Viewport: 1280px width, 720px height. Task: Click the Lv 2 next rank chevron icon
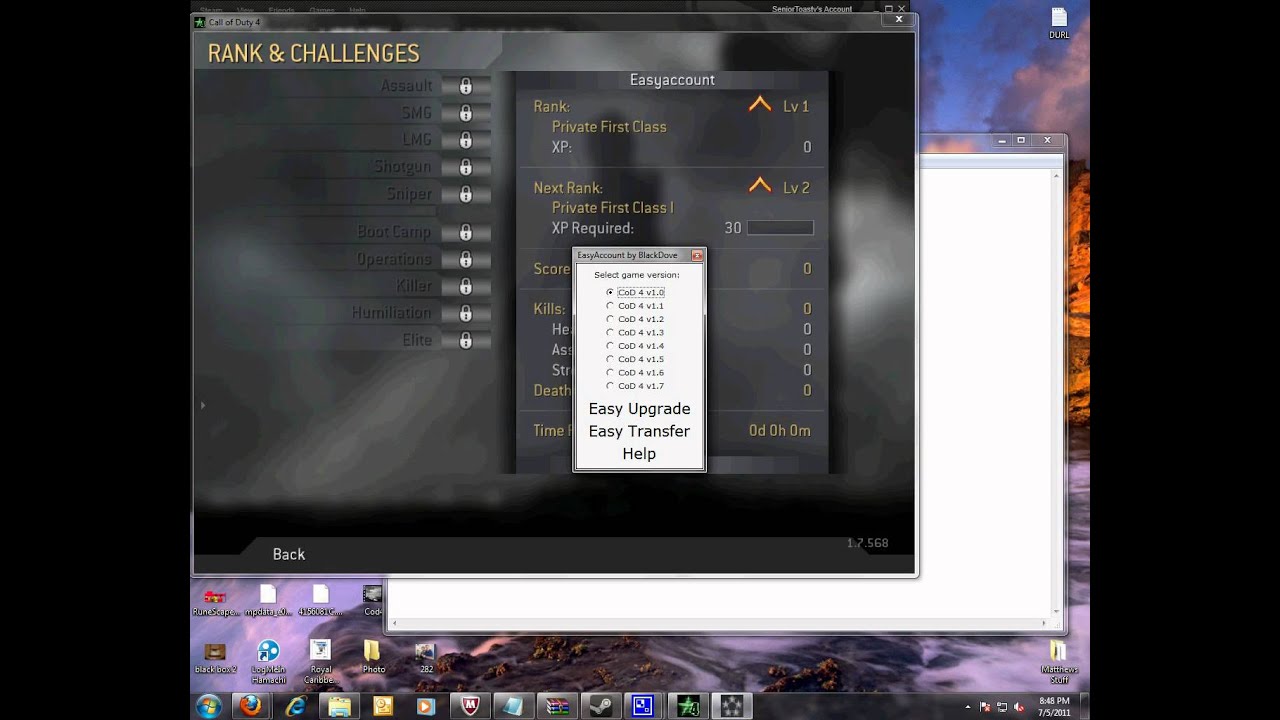(x=760, y=185)
